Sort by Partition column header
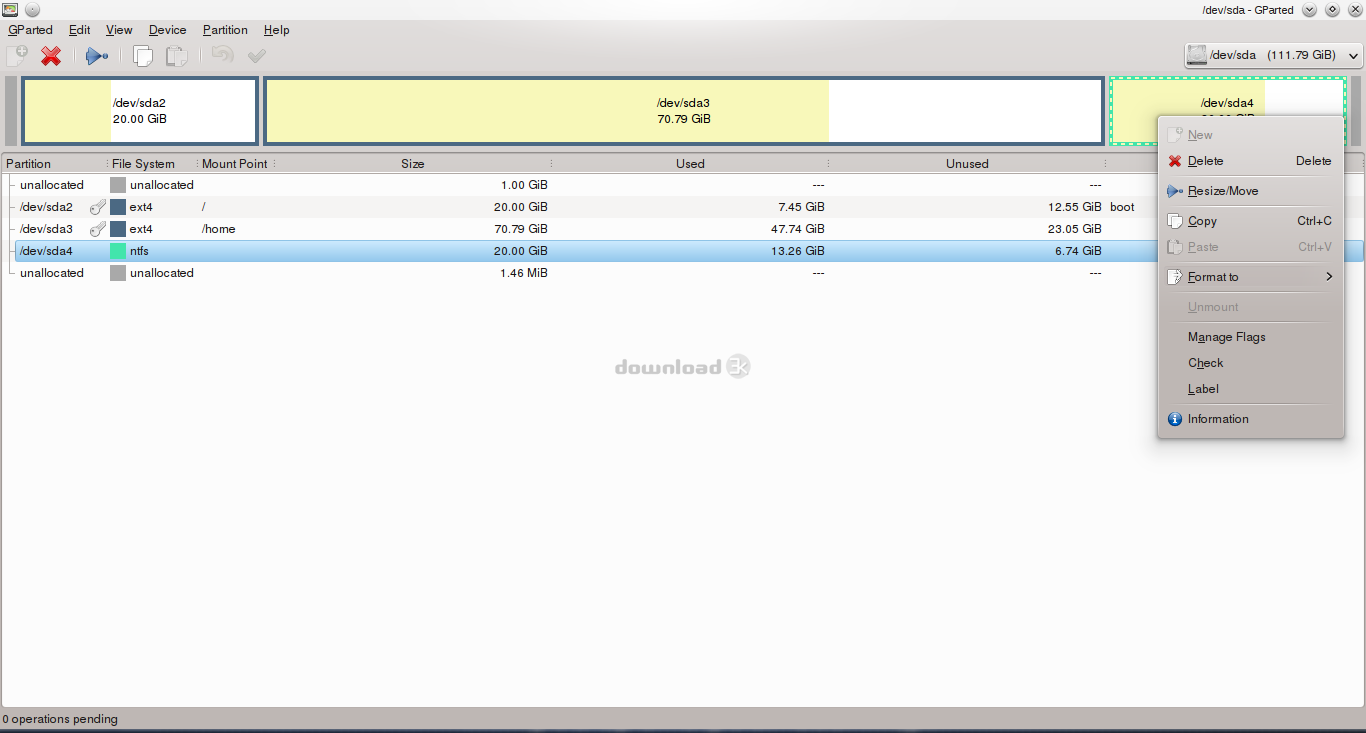Image resolution: width=1366 pixels, height=733 pixels. 53,164
